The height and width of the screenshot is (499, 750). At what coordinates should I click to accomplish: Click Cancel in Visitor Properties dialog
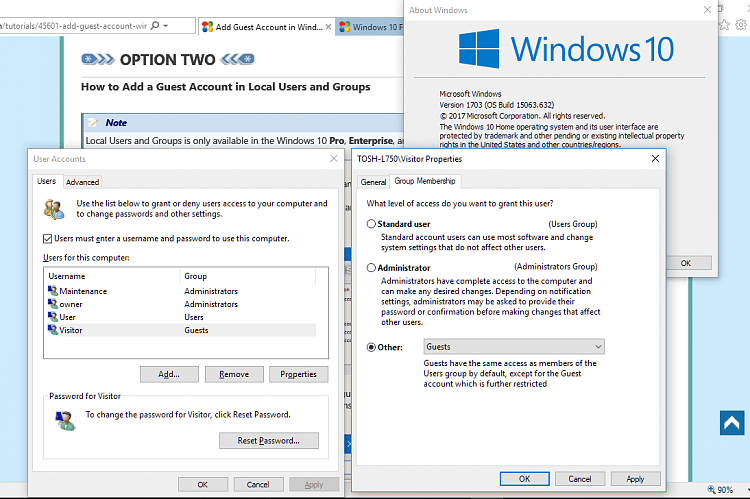click(x=580, y=479)
